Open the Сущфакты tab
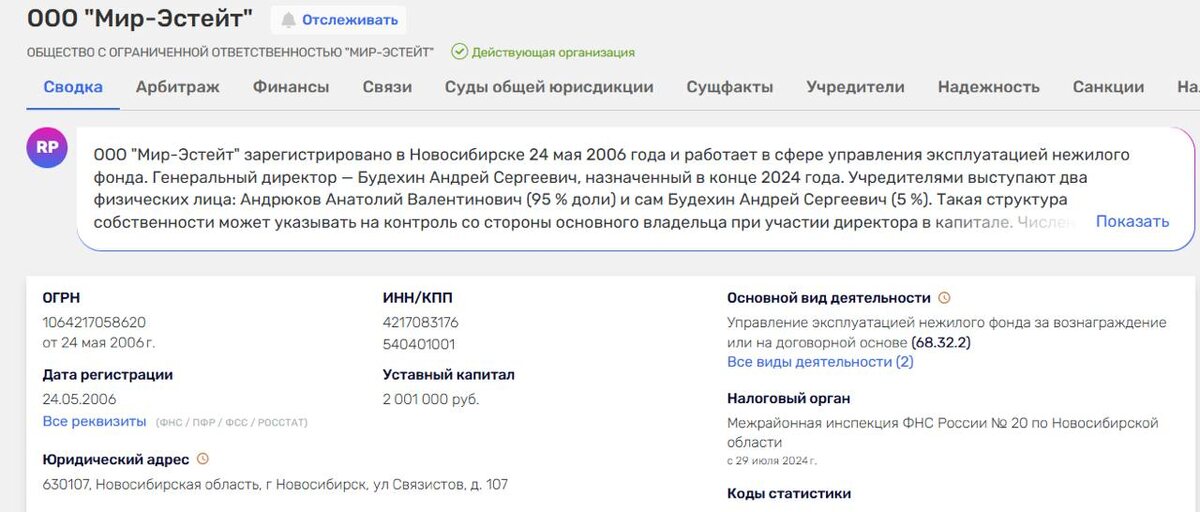Viewport: 1200px width, 512px height. (729, 87)
